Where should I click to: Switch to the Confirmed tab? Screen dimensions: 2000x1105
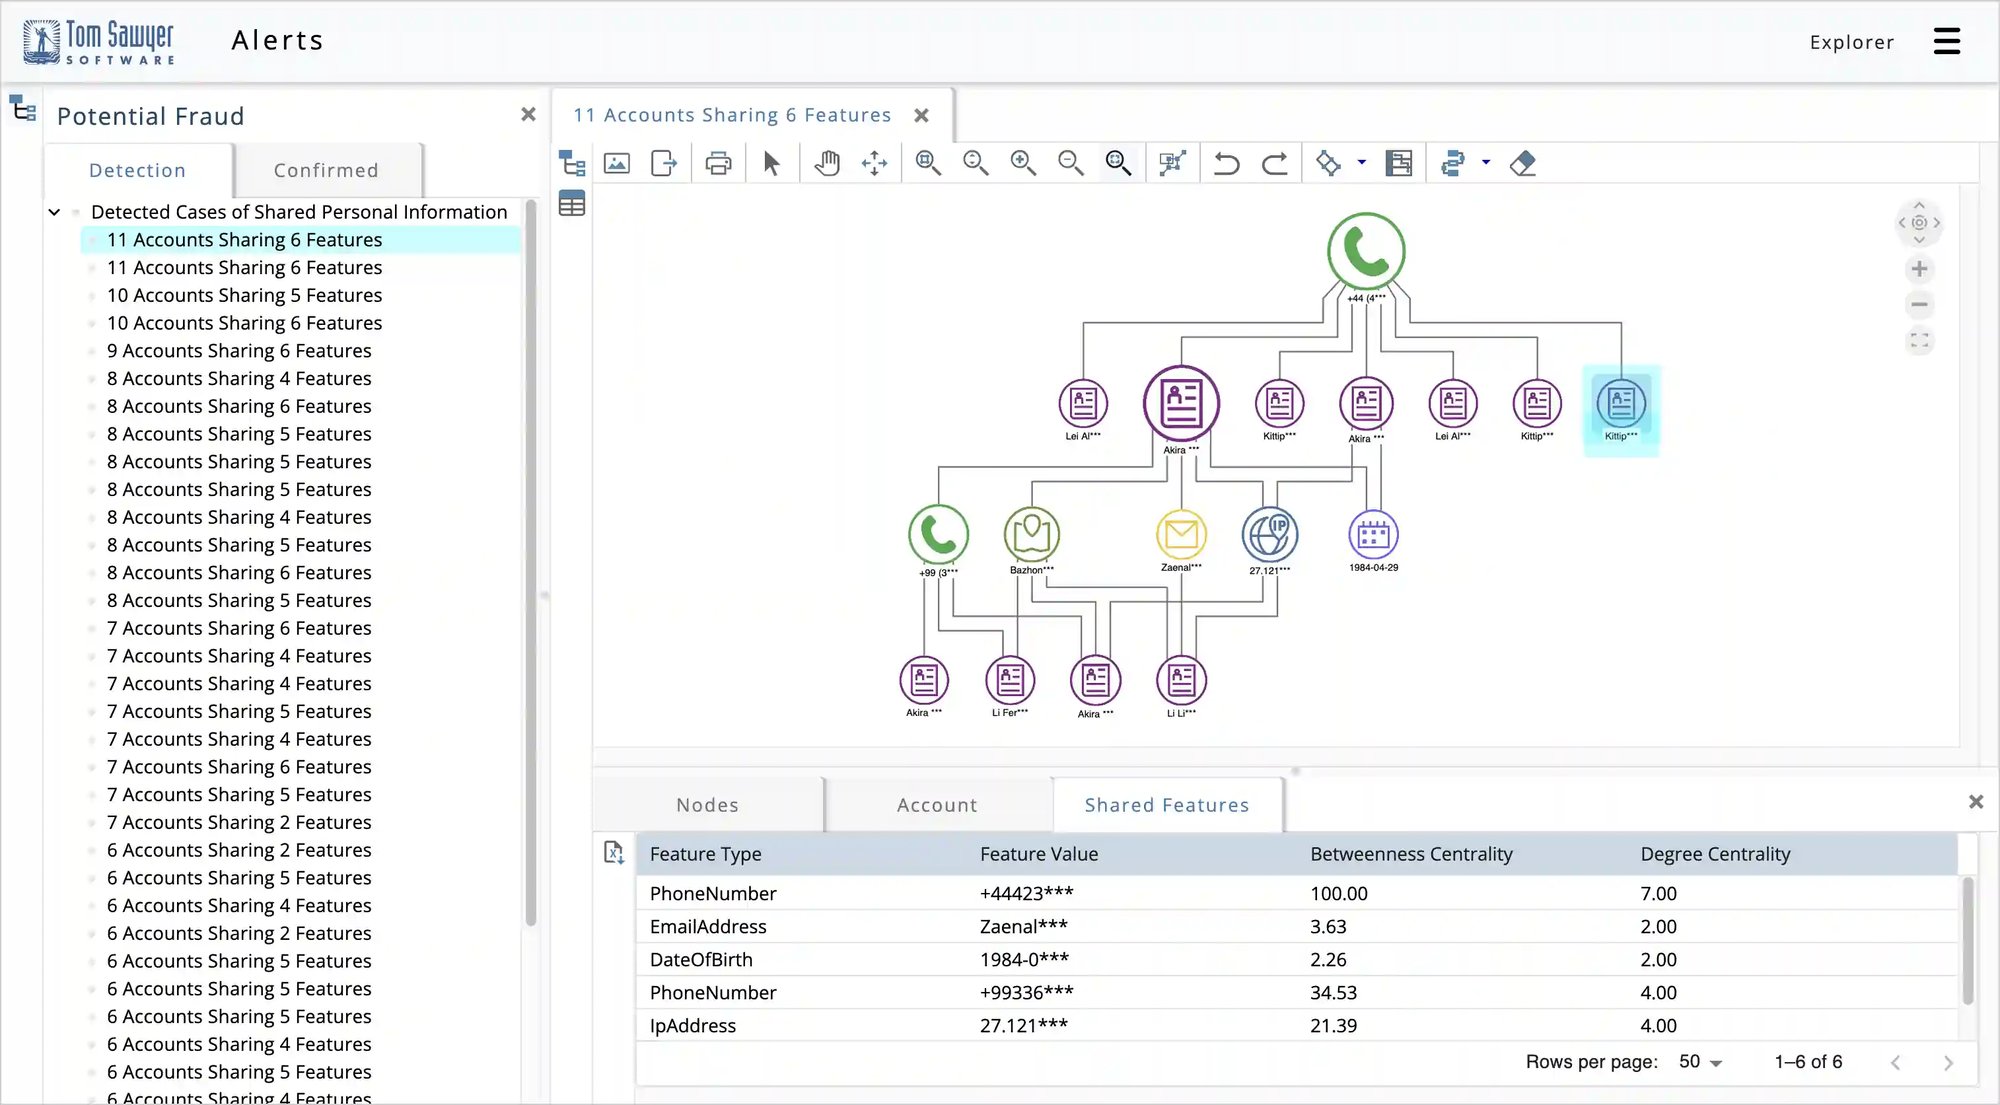point(327,170)
